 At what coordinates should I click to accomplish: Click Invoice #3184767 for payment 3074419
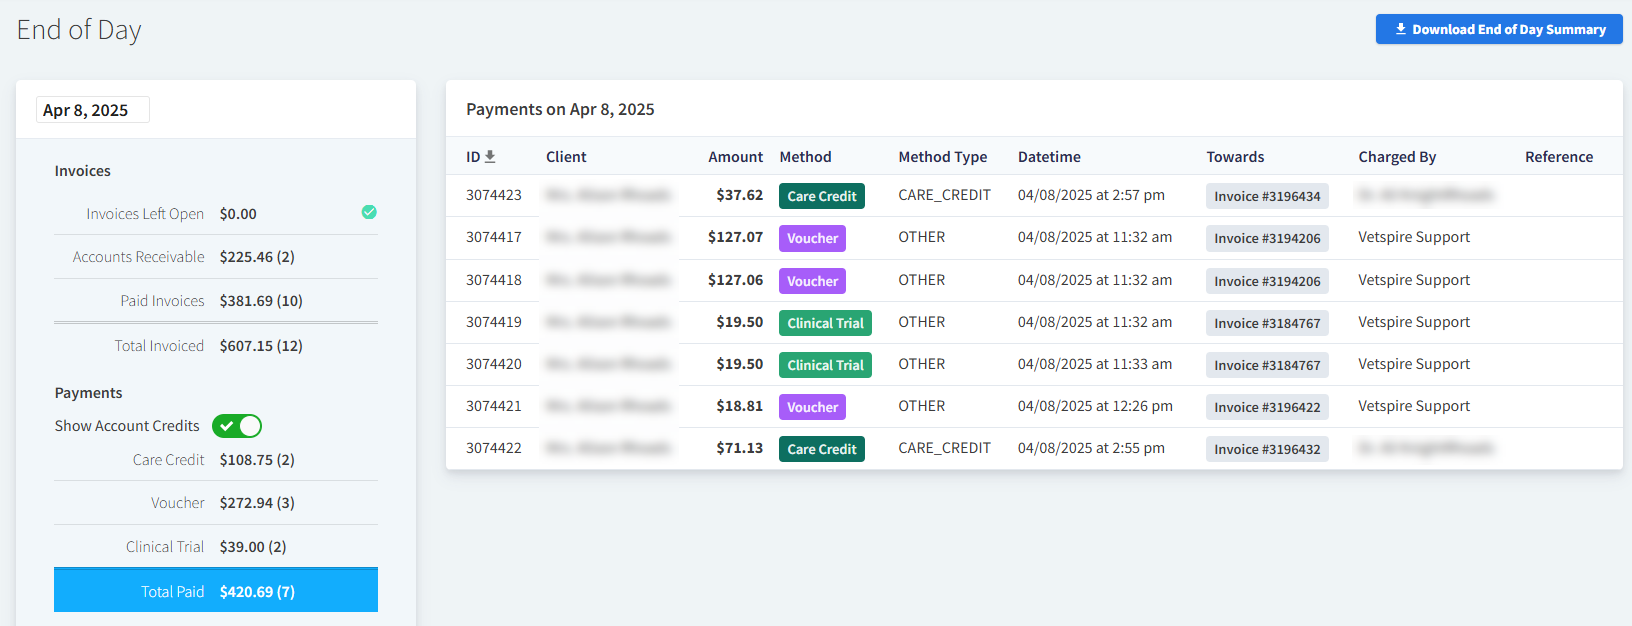pos(1266,324)
